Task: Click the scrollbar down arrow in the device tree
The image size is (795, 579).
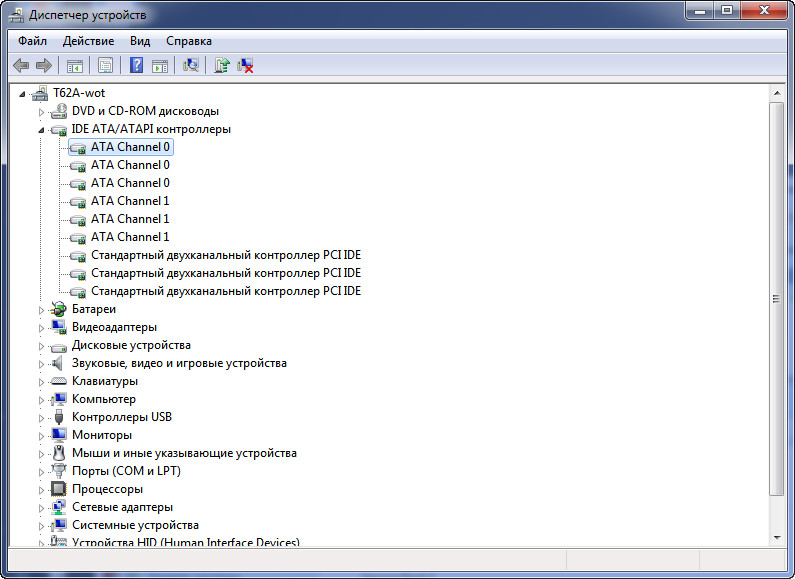Action: pos(777,538)
